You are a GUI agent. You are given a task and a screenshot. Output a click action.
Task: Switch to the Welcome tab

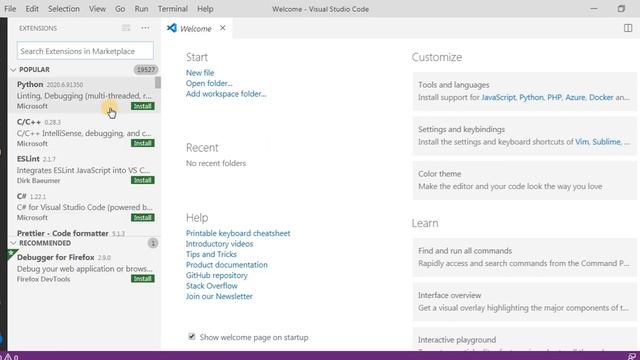tap(196, 29)
